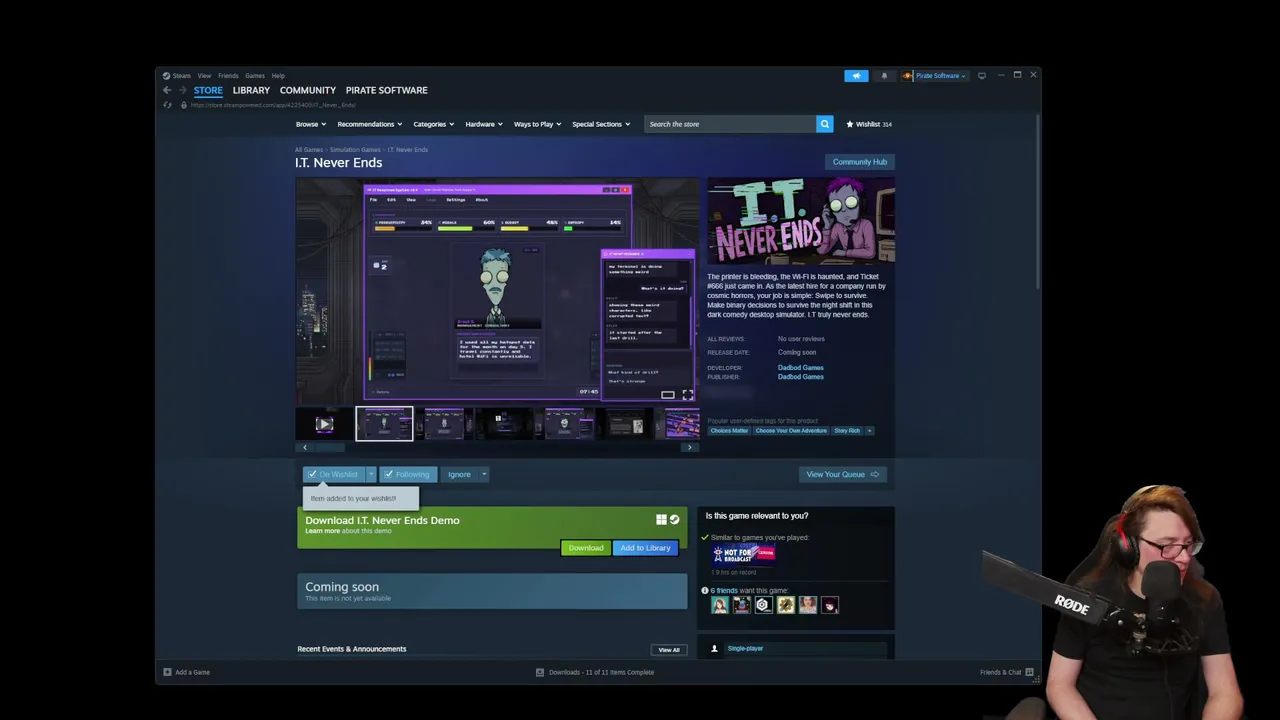Select the highlighted second screenshot thumbnail
The image size is (1280, 720).
(x=384, y=424)
